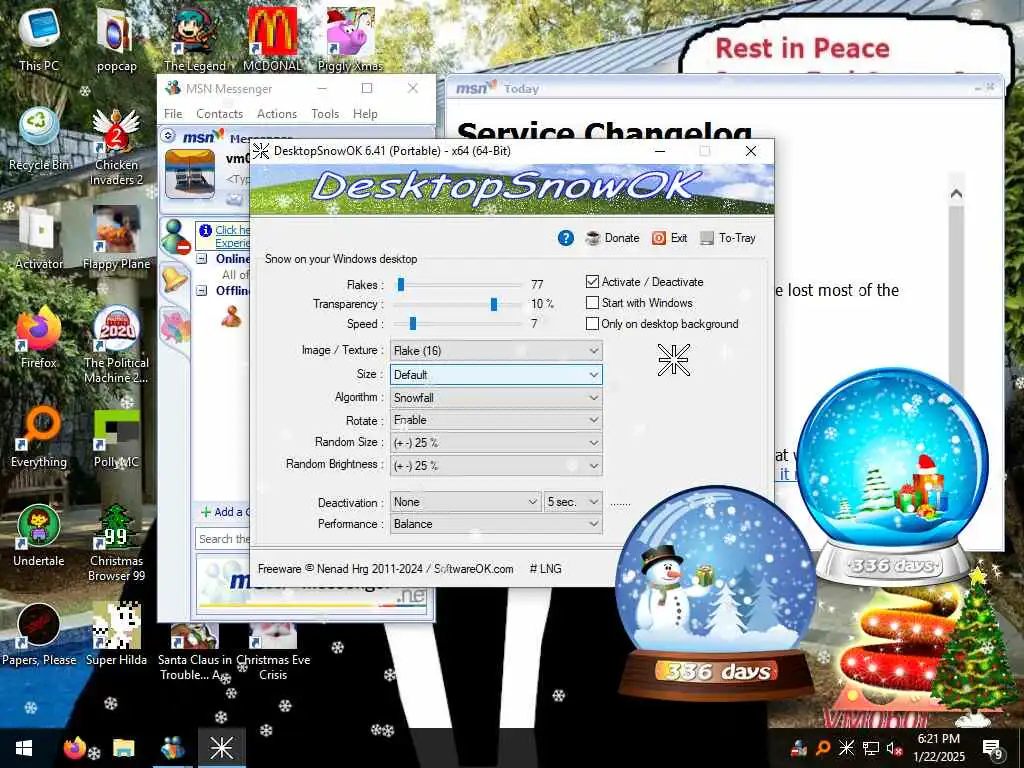1024x768 pixels.
Task: Click the volume tray icon
Action: [893, 748]
